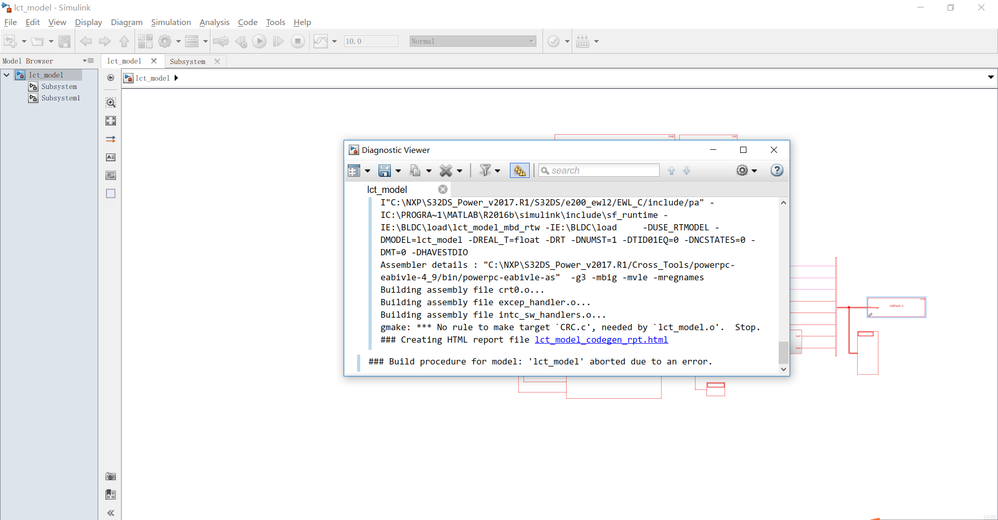This screenshot has width=998, height=520.
Task: Click Diagnostic Viewer copy icon
Action: (415, 171)
